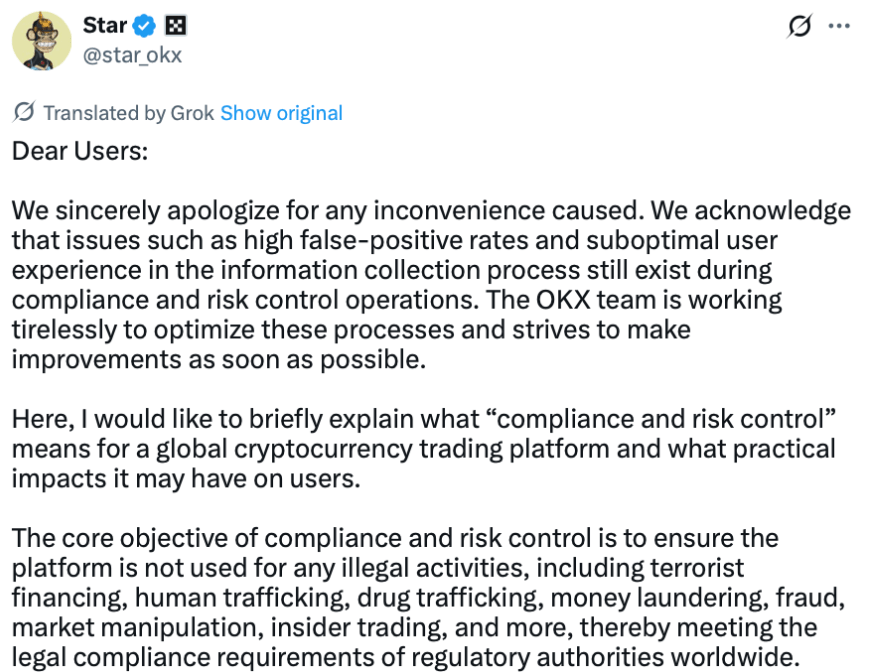Open Star's ape profile picture
The image size is (876, 672).
[41, 43]
